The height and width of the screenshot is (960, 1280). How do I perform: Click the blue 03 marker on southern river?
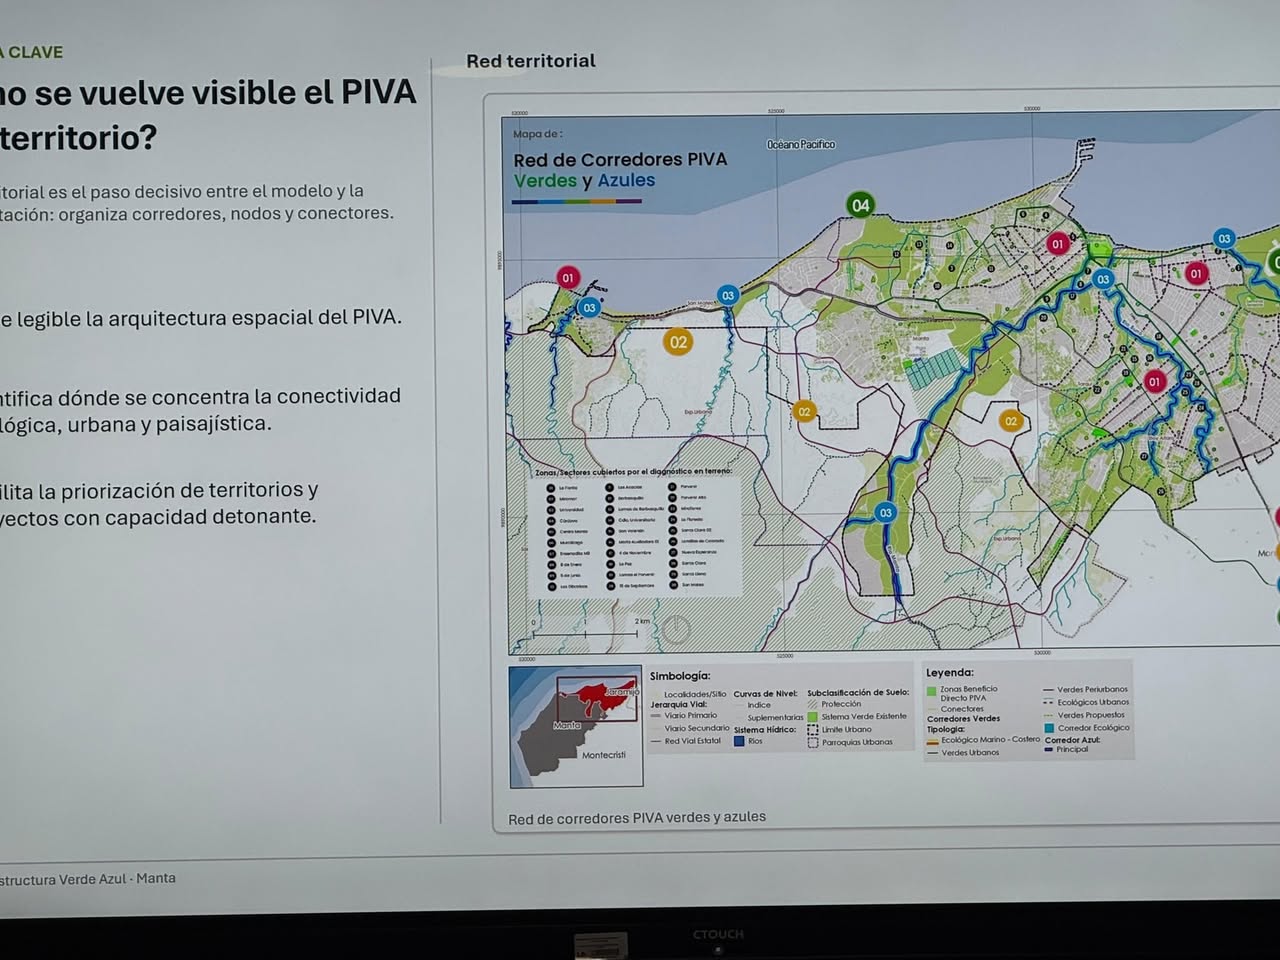885,513
